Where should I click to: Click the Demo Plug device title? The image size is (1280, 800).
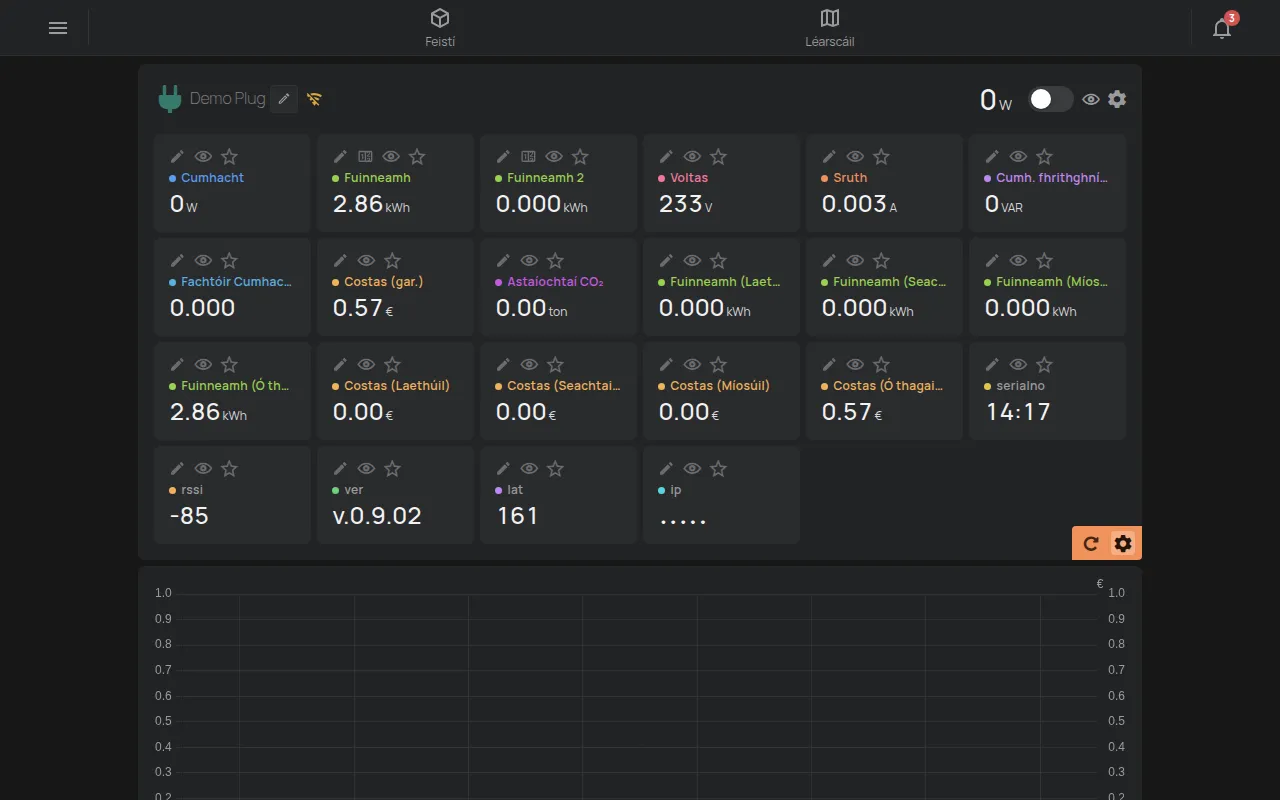(228, 98)
